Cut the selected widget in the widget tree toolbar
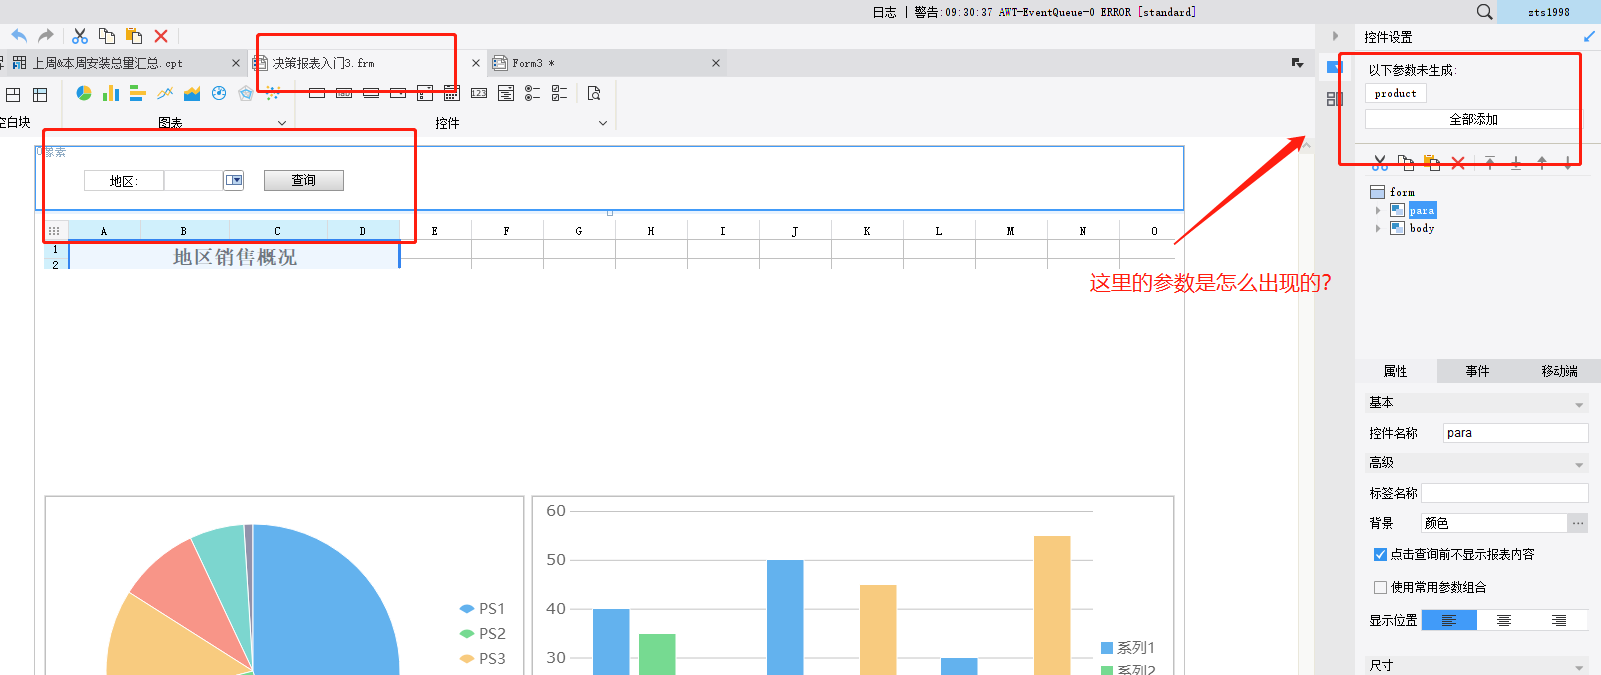 (1380, 163)
